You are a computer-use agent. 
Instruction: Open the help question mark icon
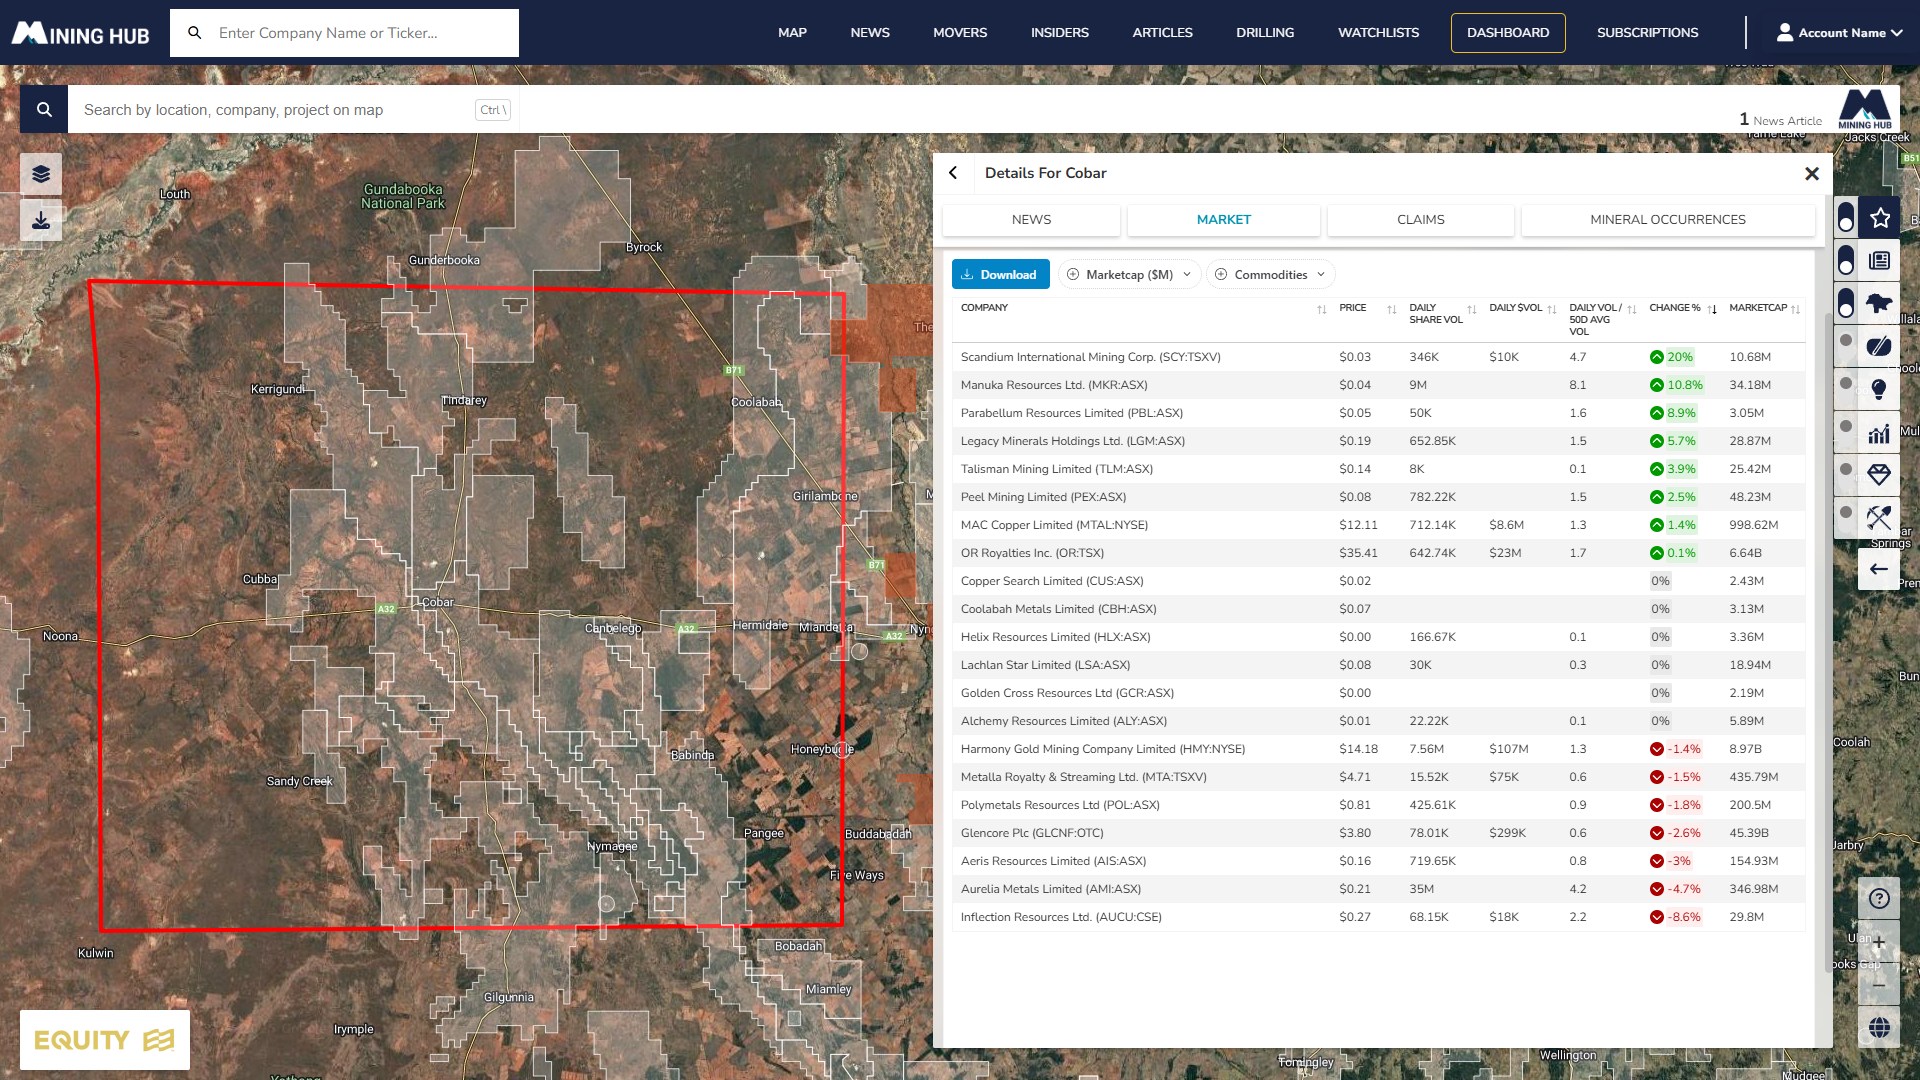coord(1879,898)
